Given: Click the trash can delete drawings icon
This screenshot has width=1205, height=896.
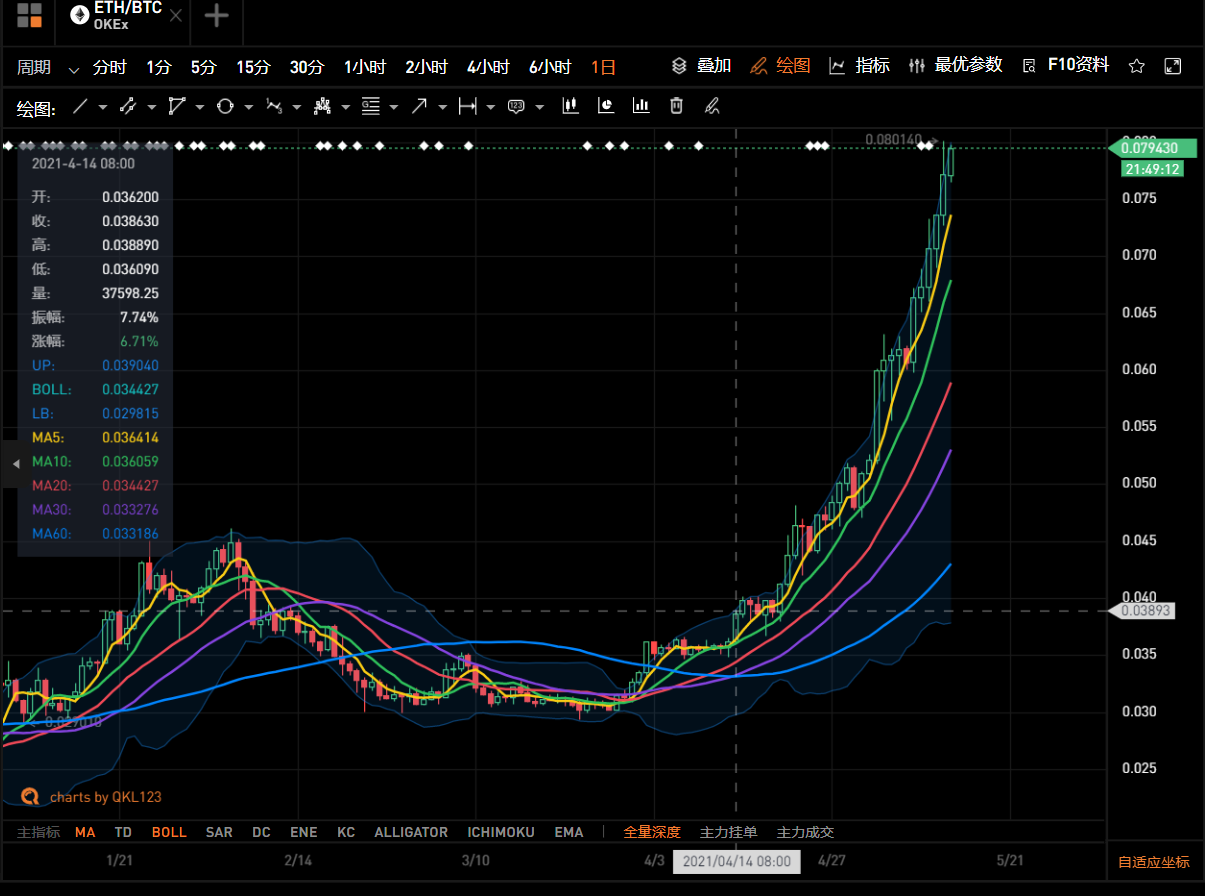Looking at the screenshot, I should pos(676,106).
